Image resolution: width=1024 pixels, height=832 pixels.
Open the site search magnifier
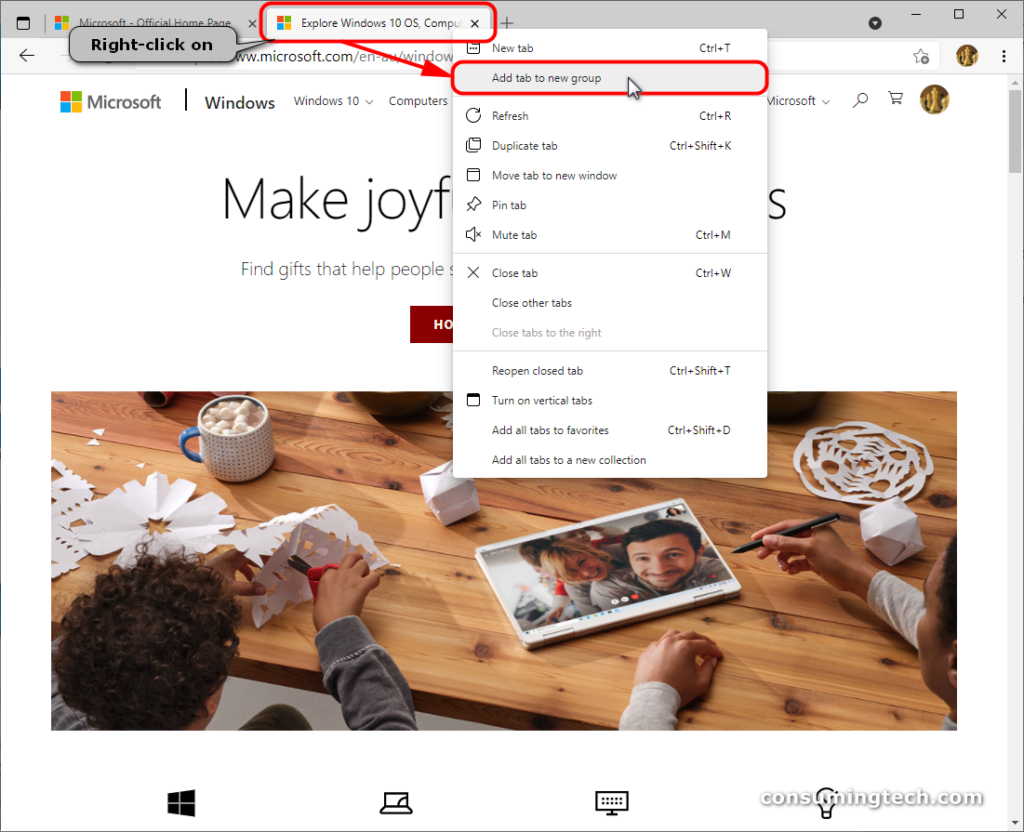click(860, 100)
